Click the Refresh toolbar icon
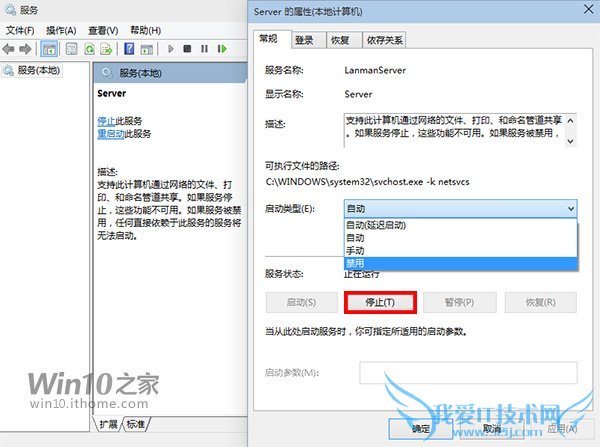The height and width of the screenshot is (447, 600). point(90,49)
